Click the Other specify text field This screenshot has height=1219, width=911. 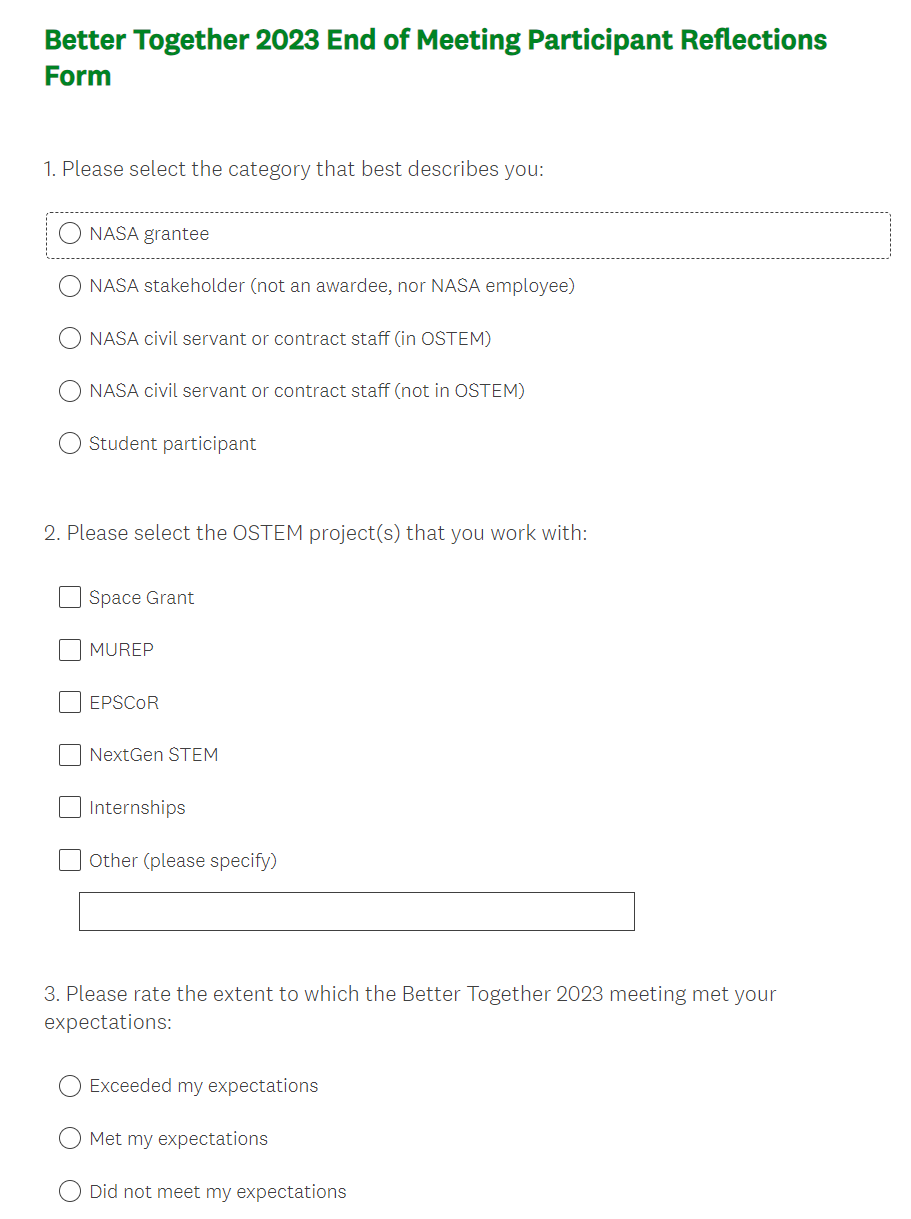click(356, 912)
